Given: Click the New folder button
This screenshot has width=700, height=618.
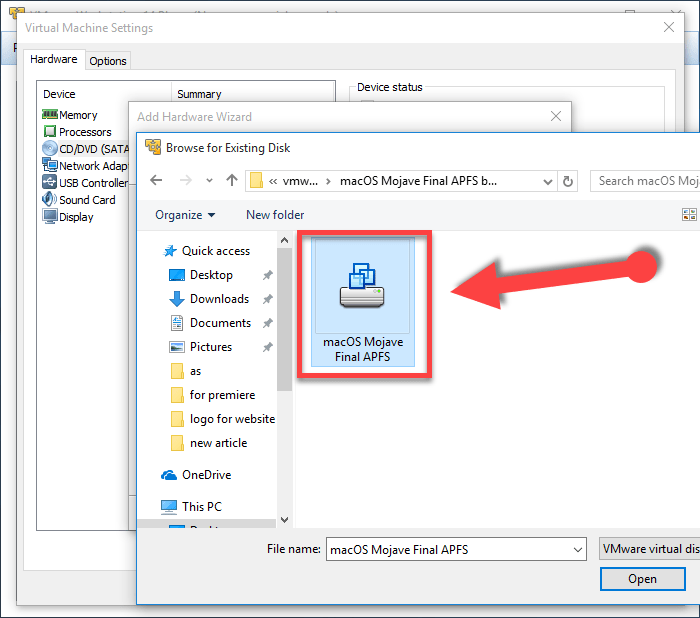Looking at the screenshot, I should coord(275,215).
